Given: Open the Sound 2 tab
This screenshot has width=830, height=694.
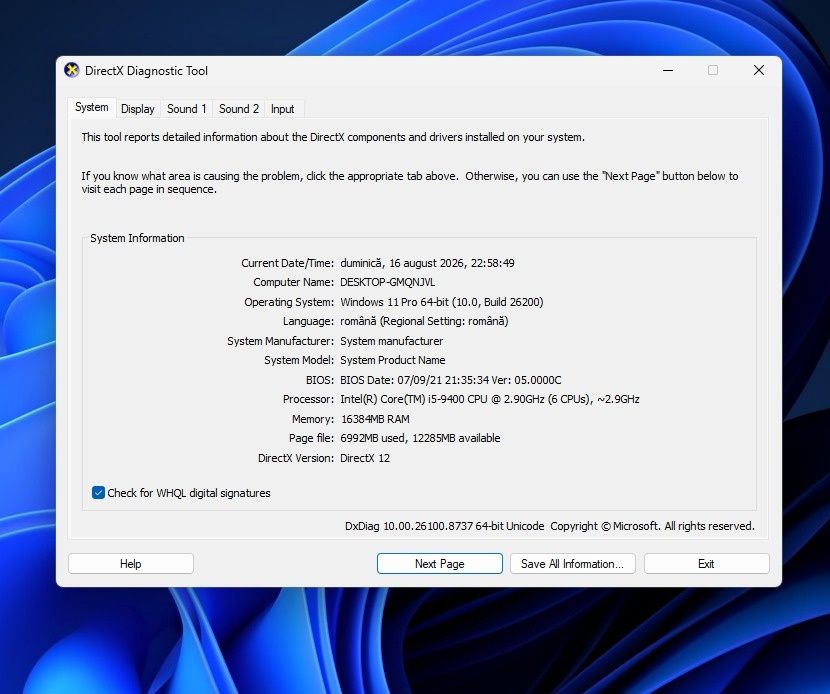Looking at the screenshot, I should click(239, 109).
